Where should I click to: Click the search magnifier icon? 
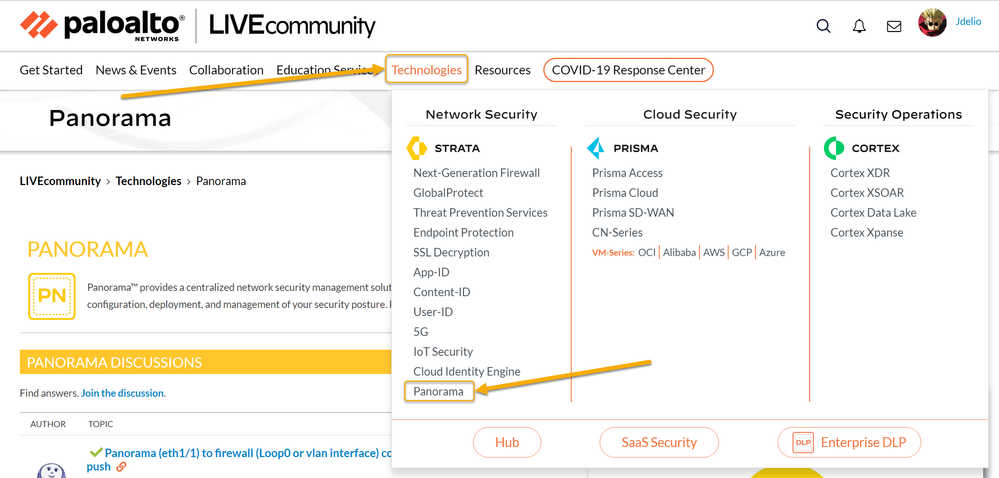tap(823, 26)
